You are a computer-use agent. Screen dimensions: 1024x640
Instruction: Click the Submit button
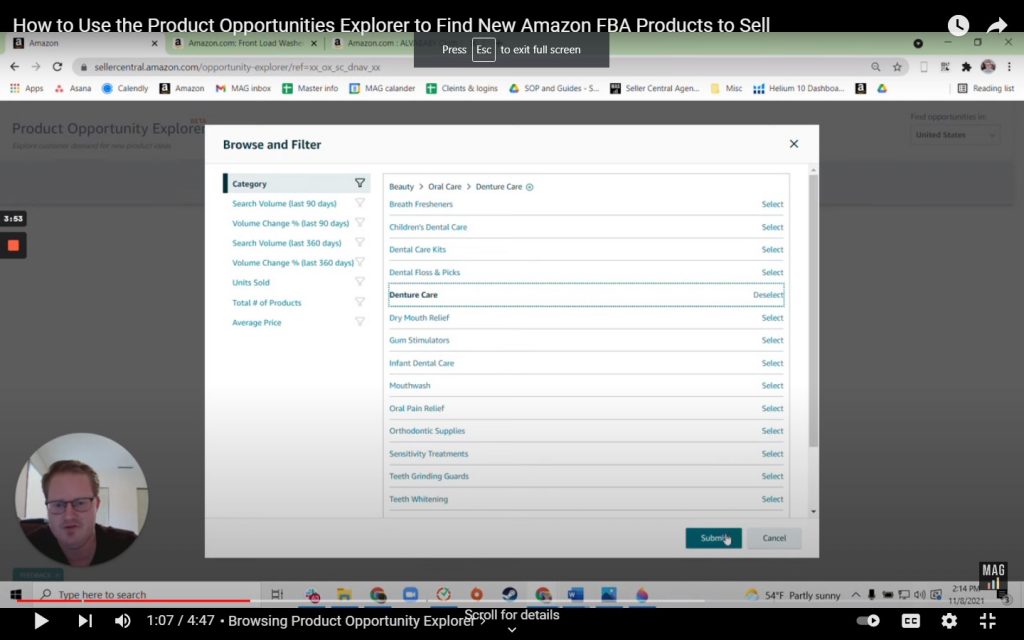713,538
